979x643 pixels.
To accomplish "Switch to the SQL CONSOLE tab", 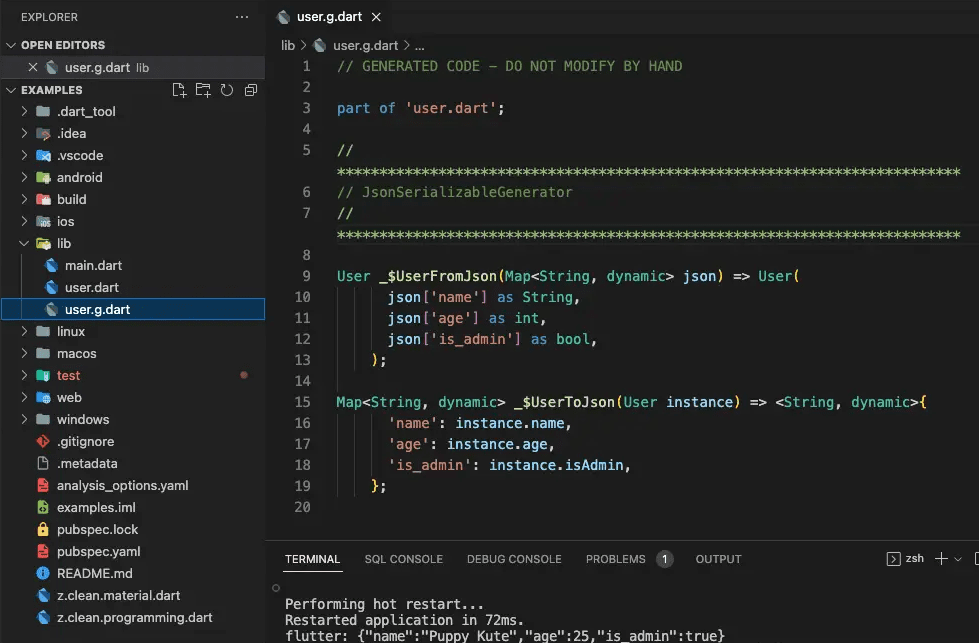I will (x=403, y=559).
